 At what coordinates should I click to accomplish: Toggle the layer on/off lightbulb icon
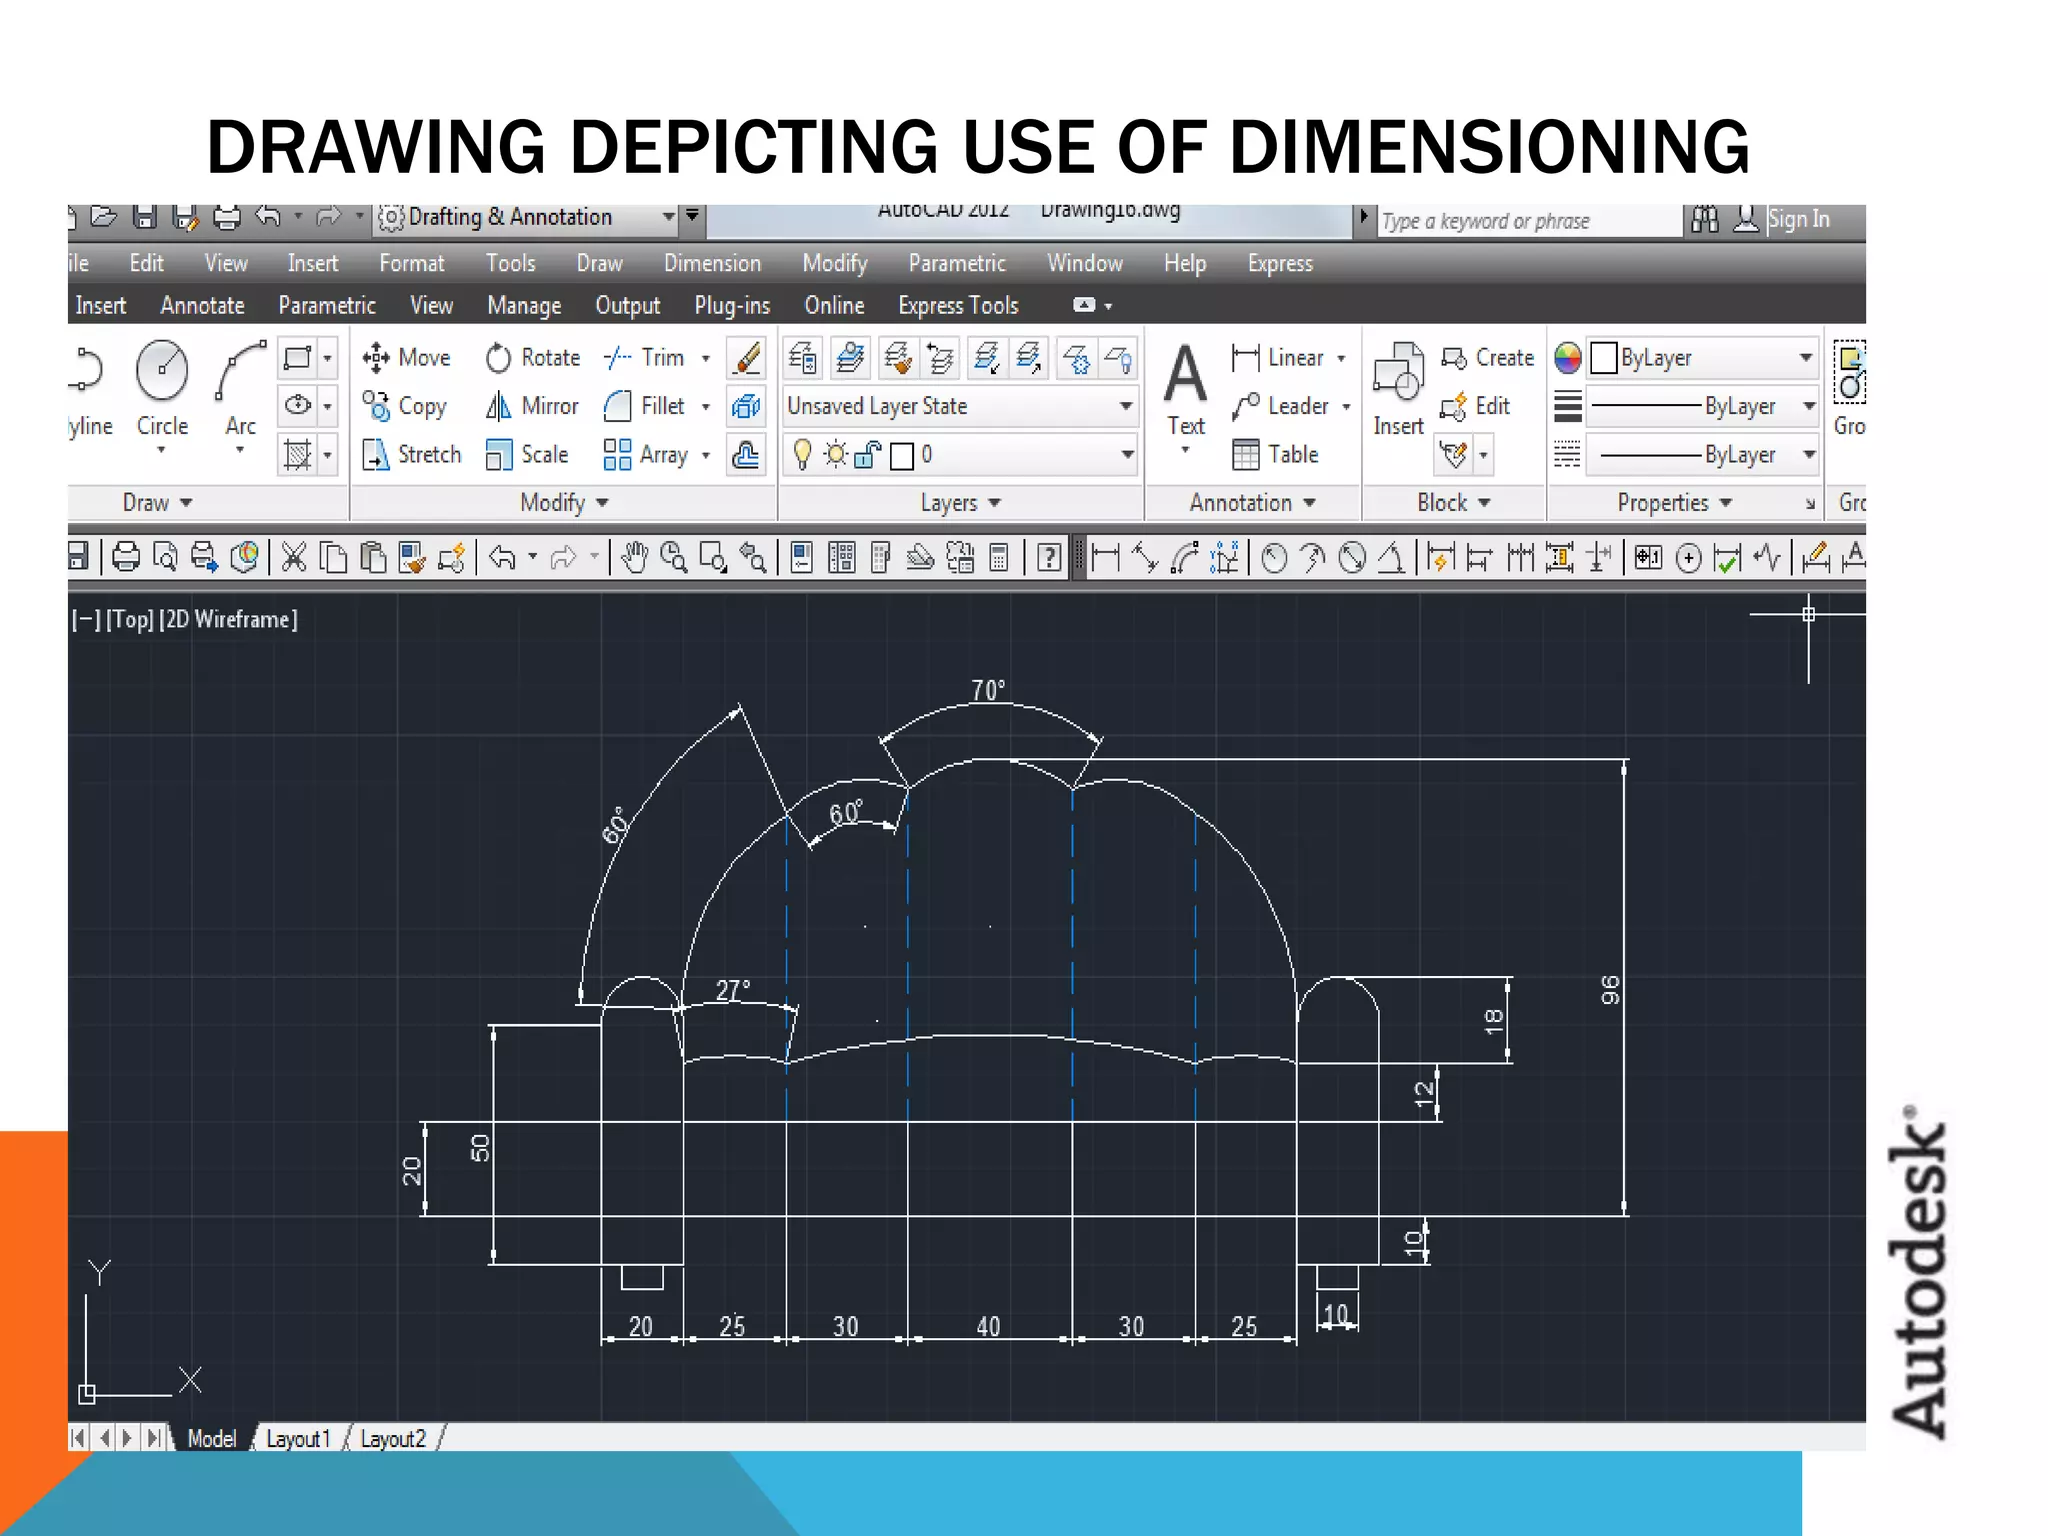802,455
